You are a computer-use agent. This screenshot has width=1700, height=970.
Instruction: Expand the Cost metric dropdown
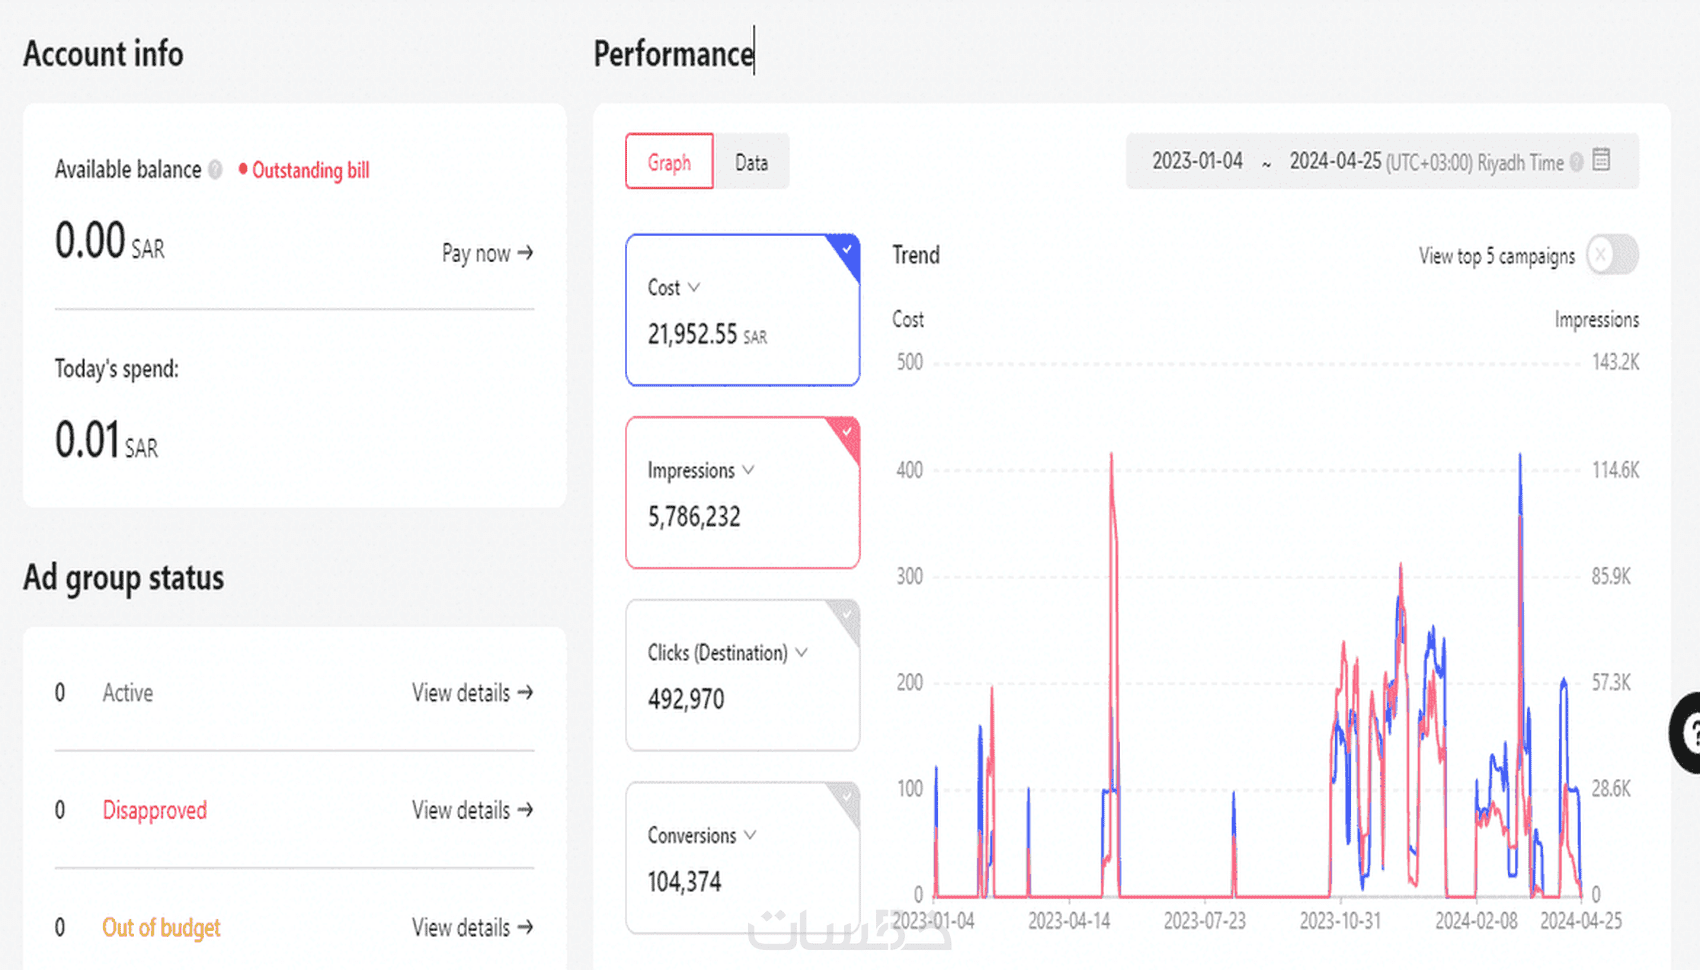pos(694,287)
